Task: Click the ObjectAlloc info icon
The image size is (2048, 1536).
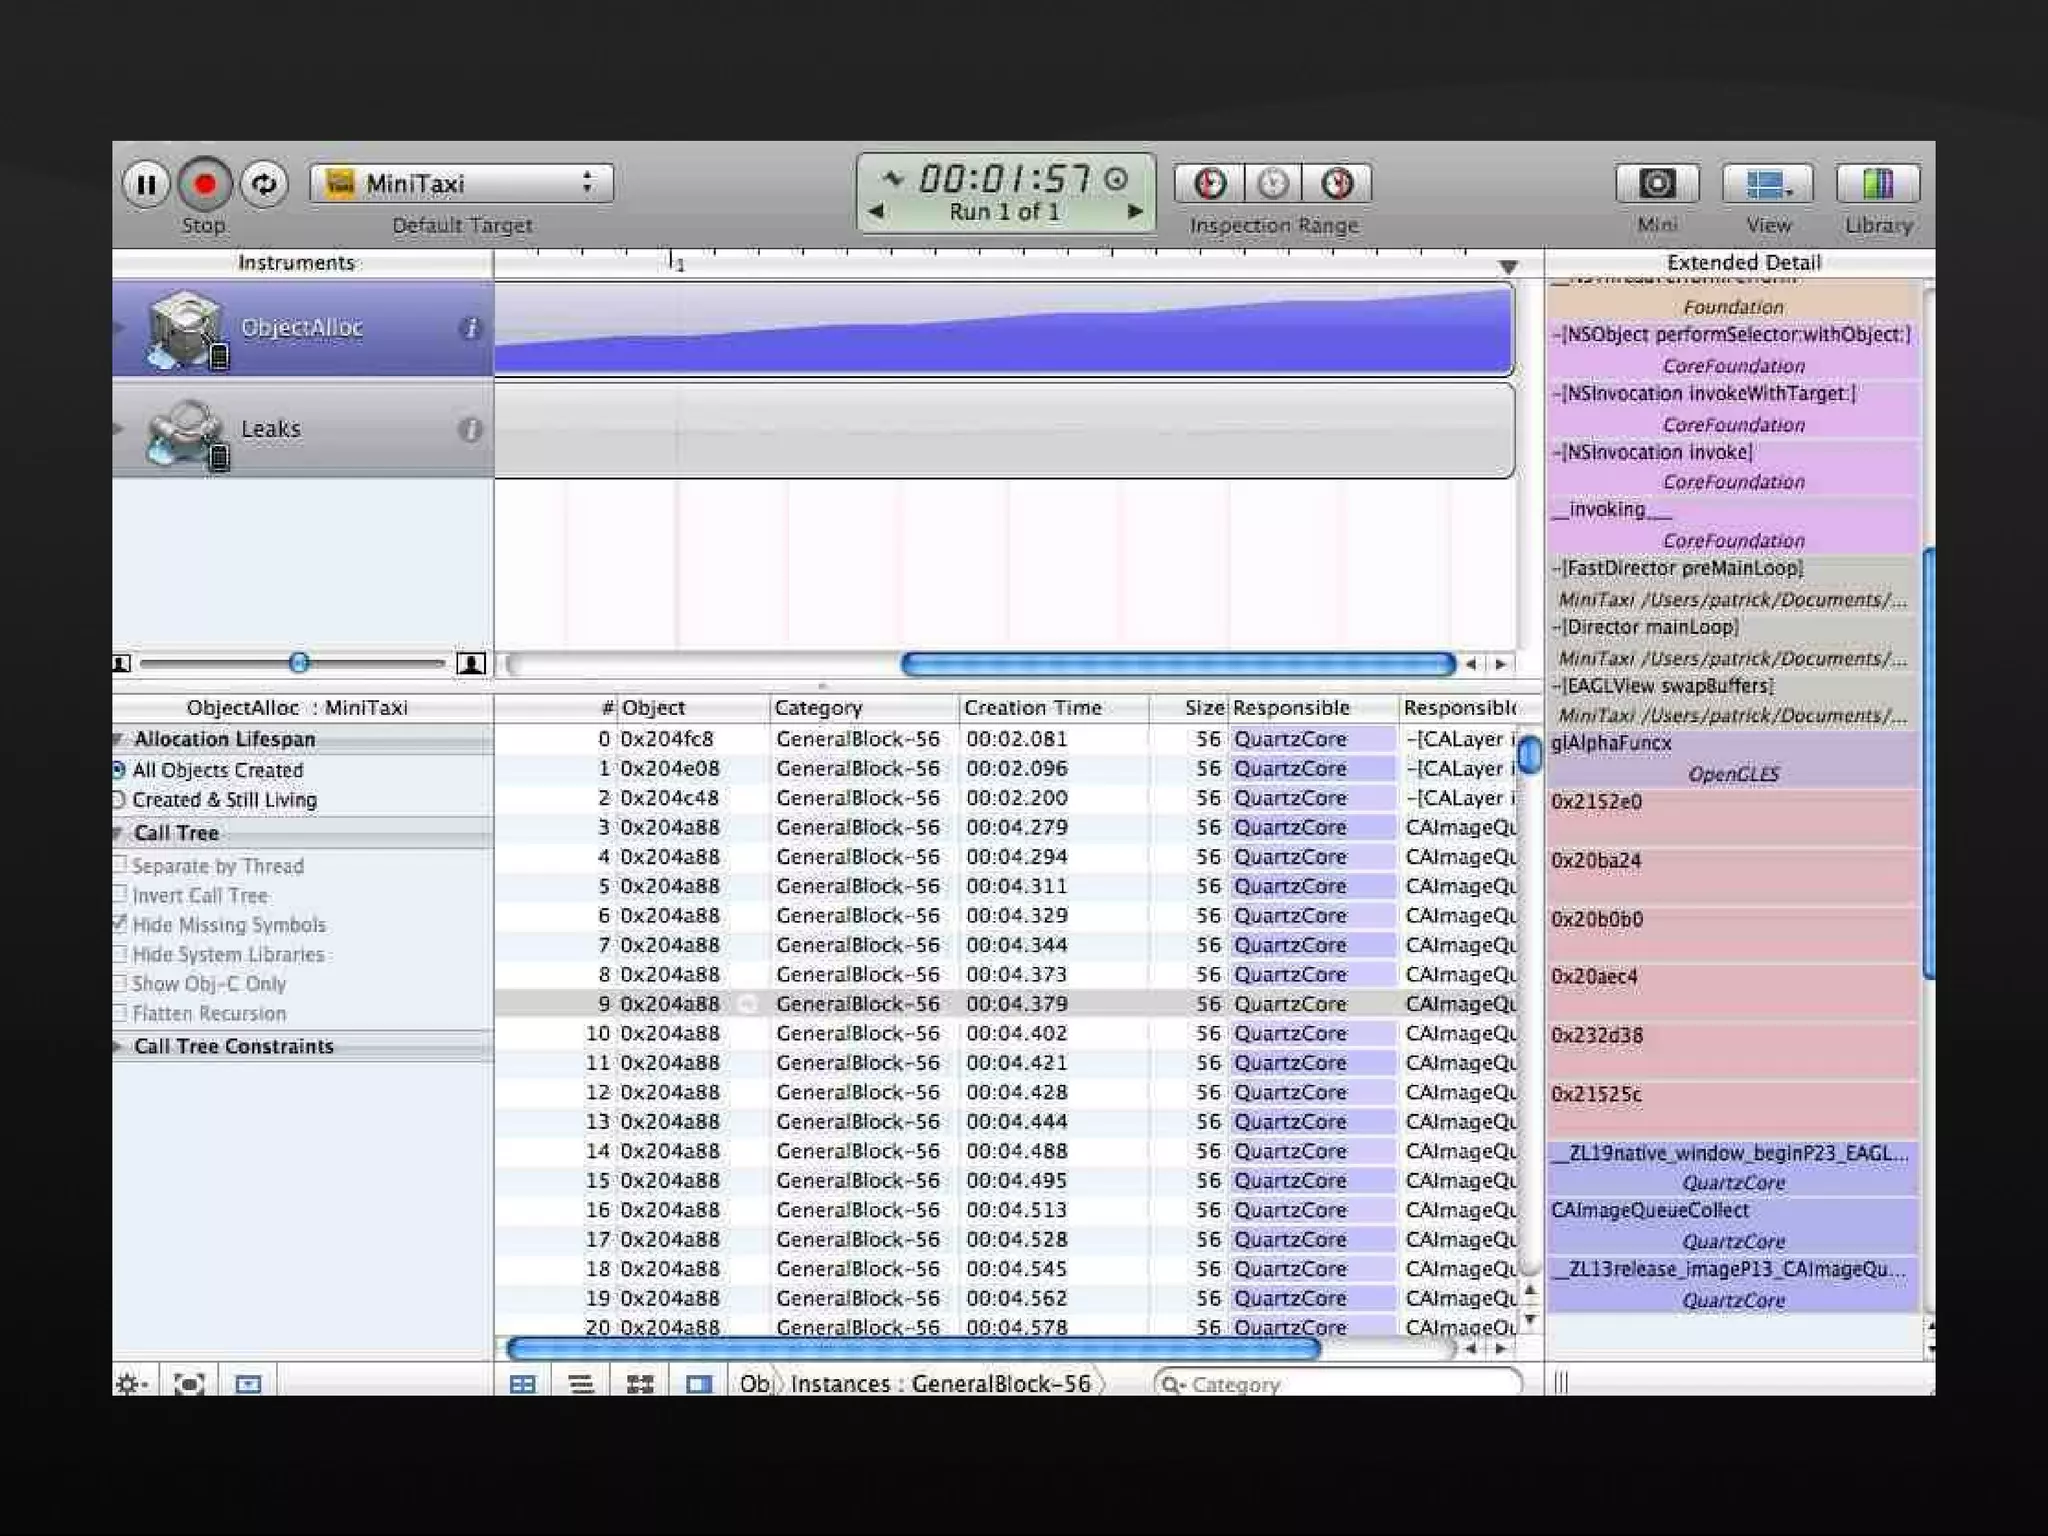Action: click(470, 328)
